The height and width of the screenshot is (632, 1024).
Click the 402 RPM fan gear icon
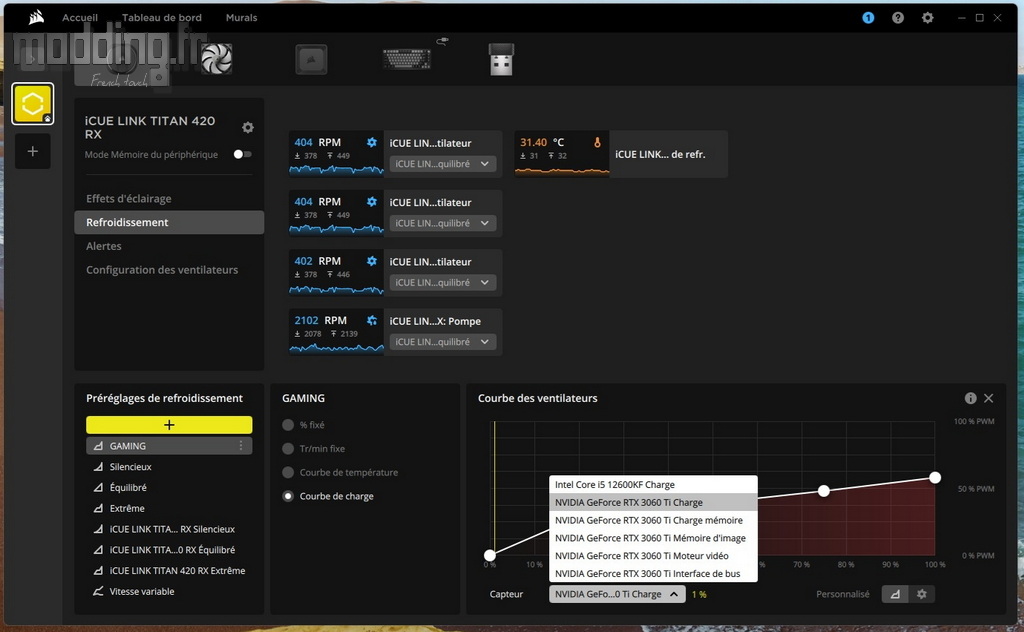[372, 261]
